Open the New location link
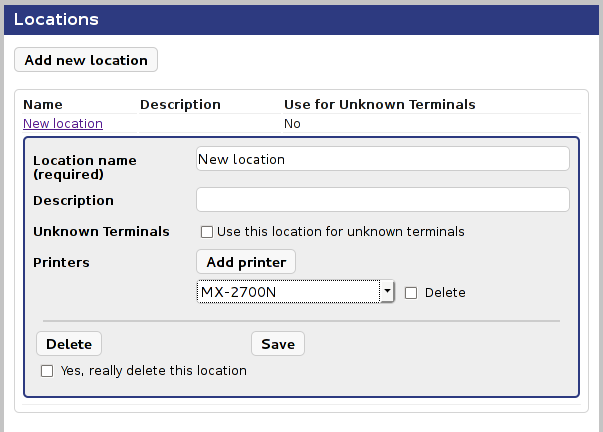Viewport: 603px width, 432px height. click(x=63, y=124)
